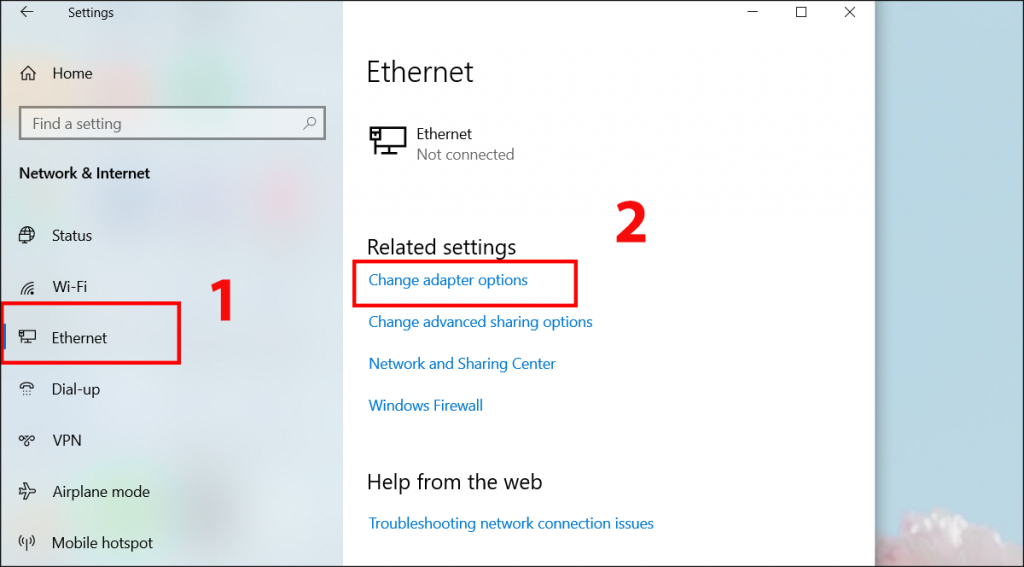This screenshot has height=567, width=1024.
Task: Click the Dial-up icon
Action: coord(27,389)
